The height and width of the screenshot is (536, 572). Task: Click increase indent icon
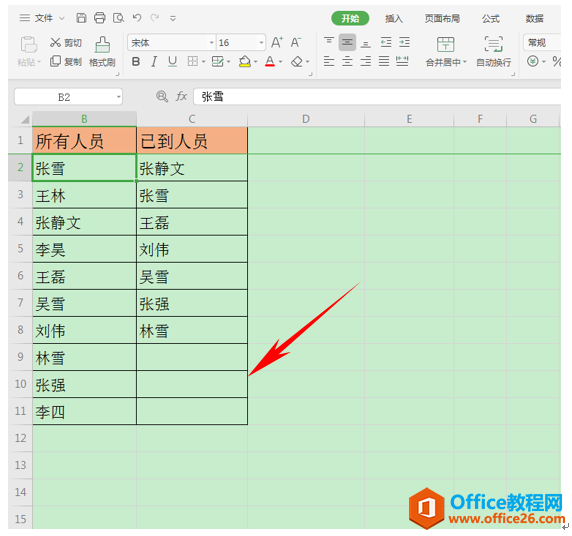pyautogui.click(x=404, y=42)
